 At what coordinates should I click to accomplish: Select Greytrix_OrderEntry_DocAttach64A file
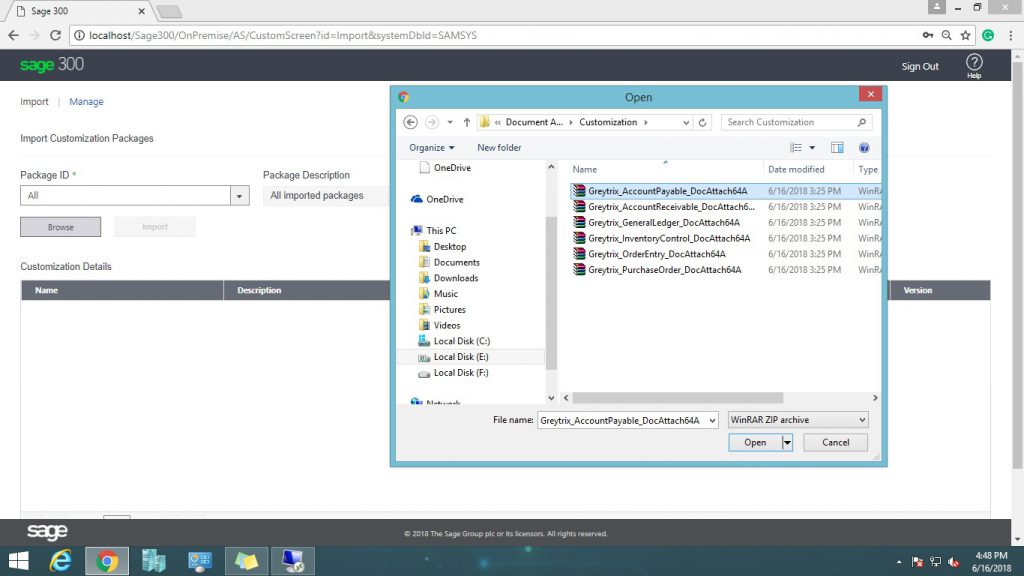tap(656, 254)
